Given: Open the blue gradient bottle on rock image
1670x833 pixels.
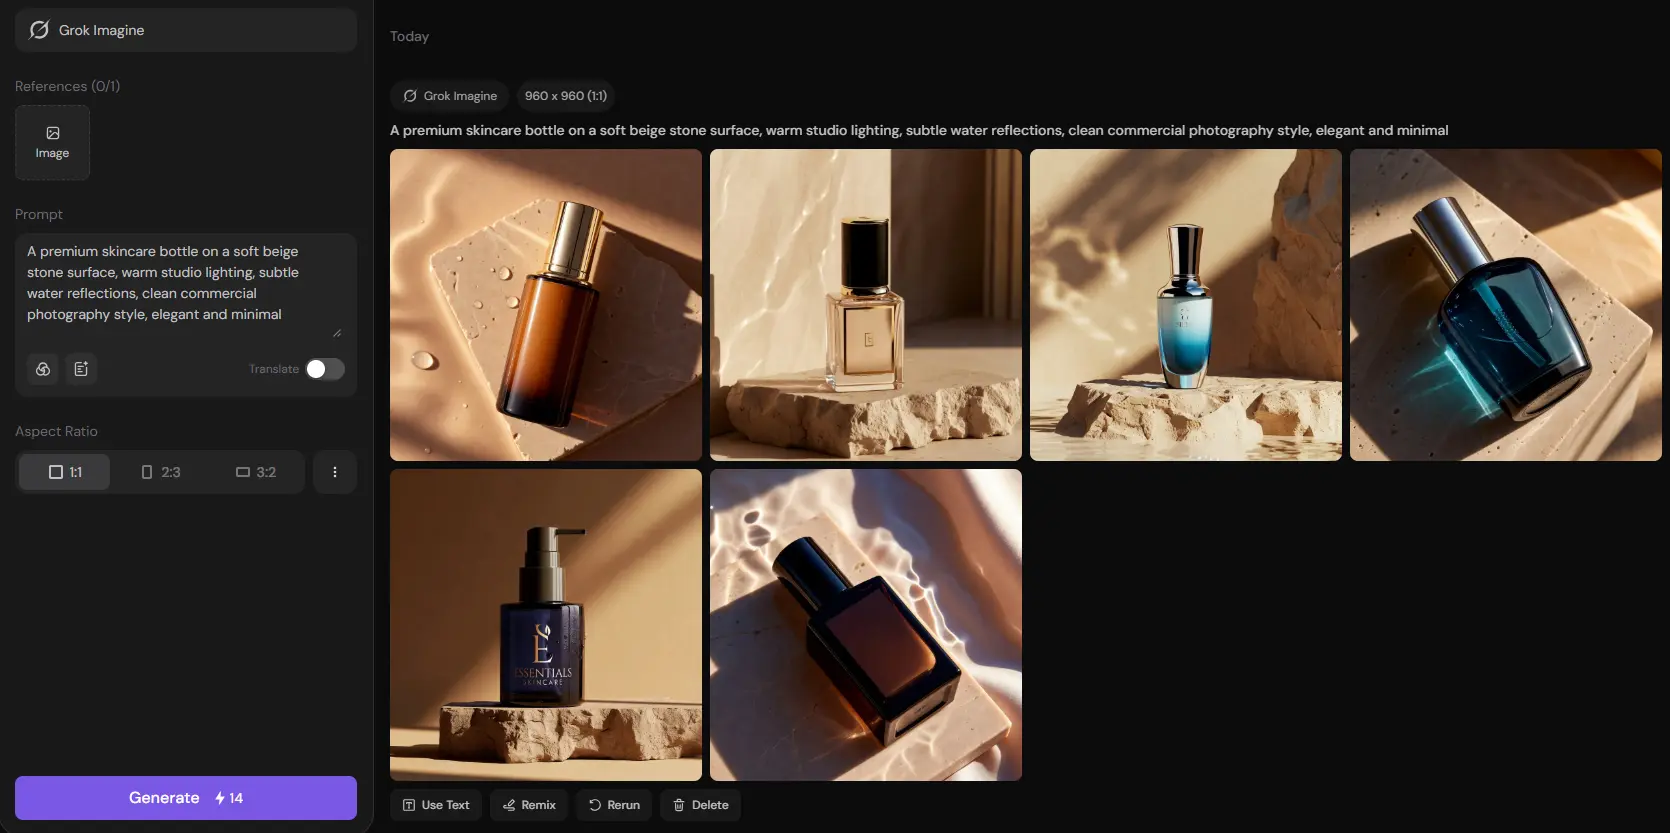Looking at the screenshot, I should click(x=1186, y=305).
